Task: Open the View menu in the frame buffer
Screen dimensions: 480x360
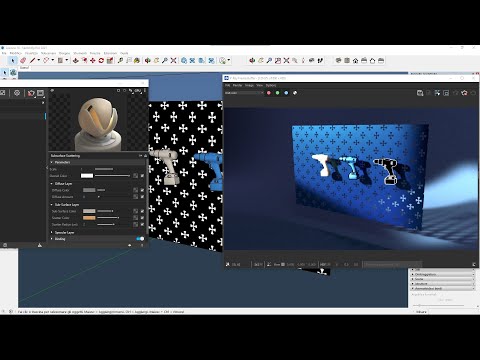Action: coord(259,85)
